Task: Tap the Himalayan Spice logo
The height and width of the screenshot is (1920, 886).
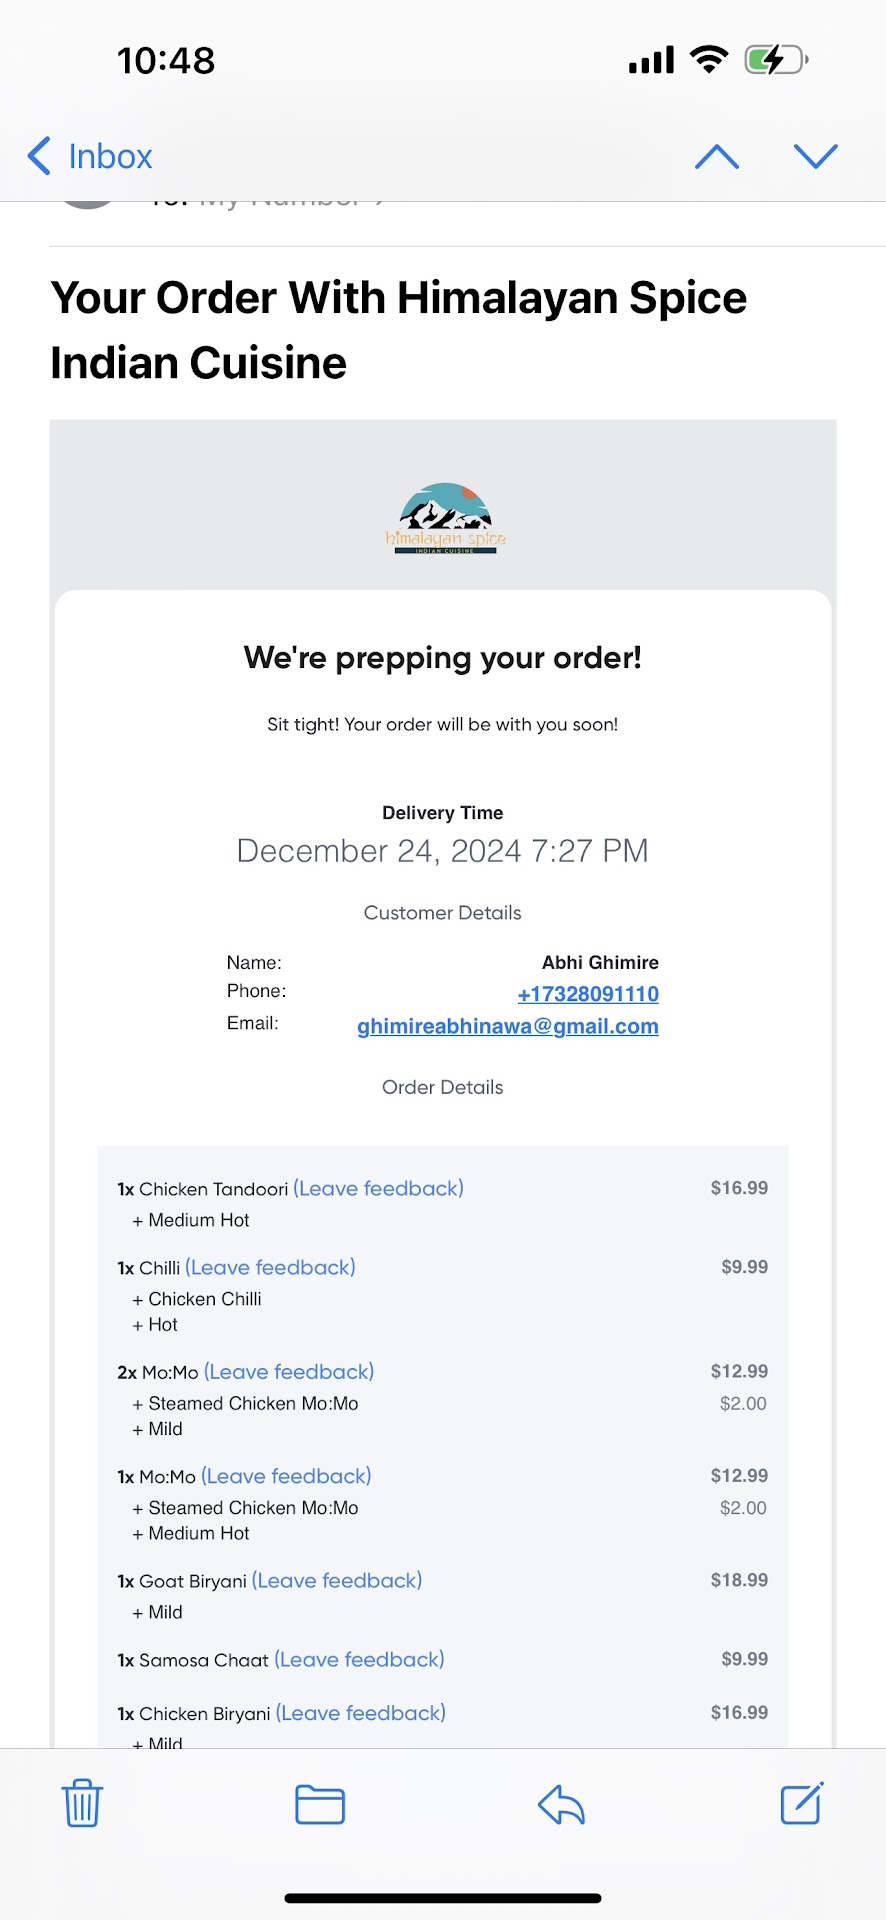Action: pyautogui.click(x=445, y=519)
